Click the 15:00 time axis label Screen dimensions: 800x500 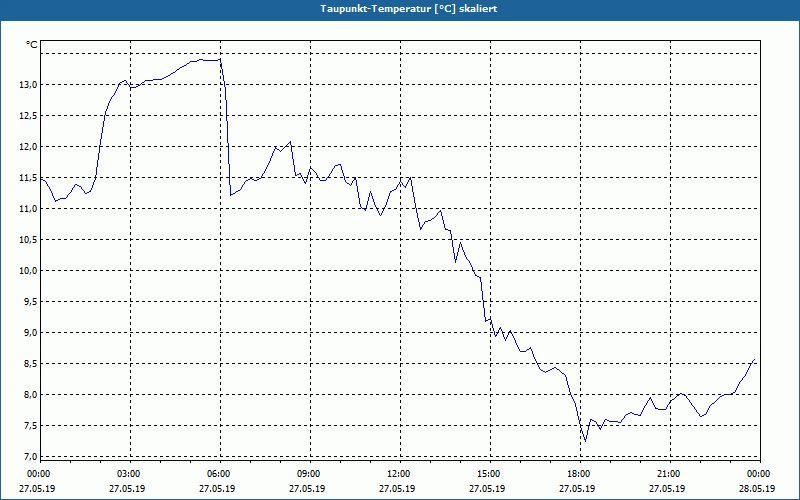[x=487, y=474]
